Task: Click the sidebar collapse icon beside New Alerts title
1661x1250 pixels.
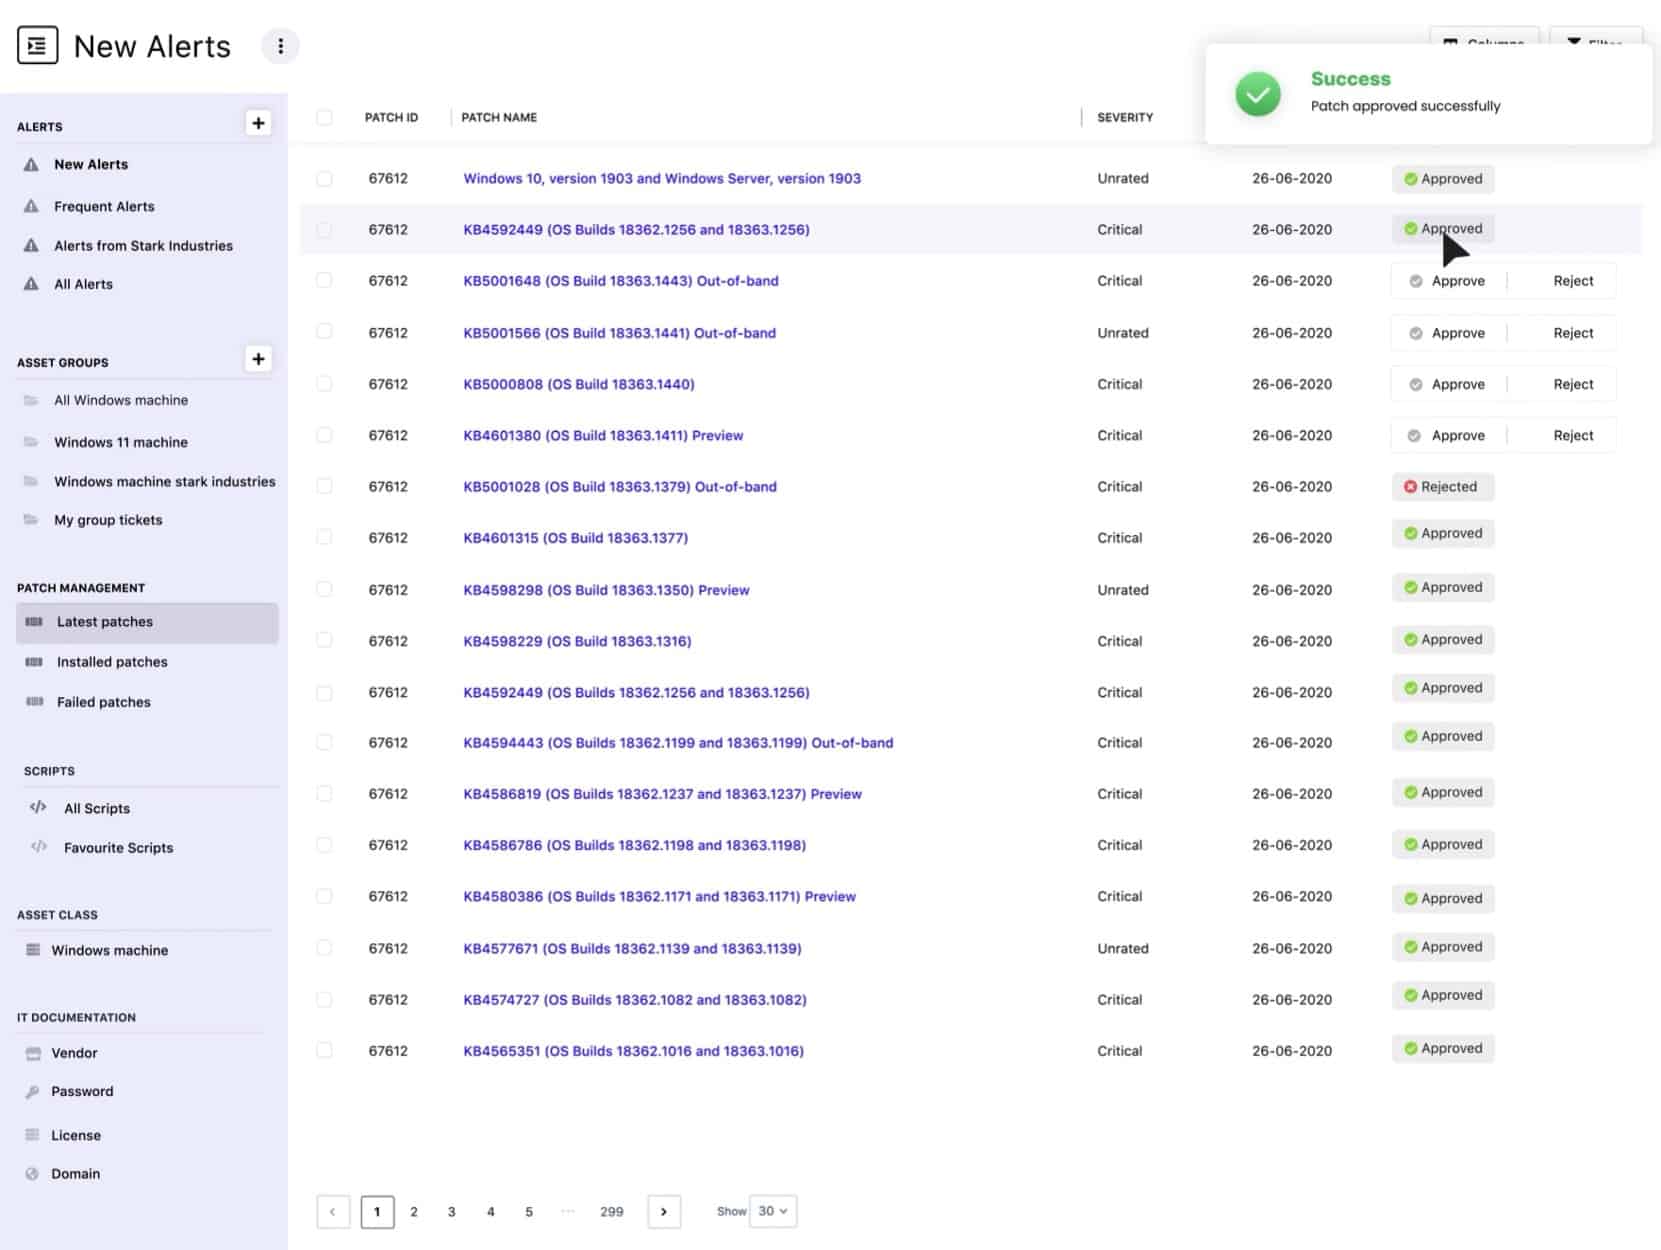Action: click(x=38, y=46)
